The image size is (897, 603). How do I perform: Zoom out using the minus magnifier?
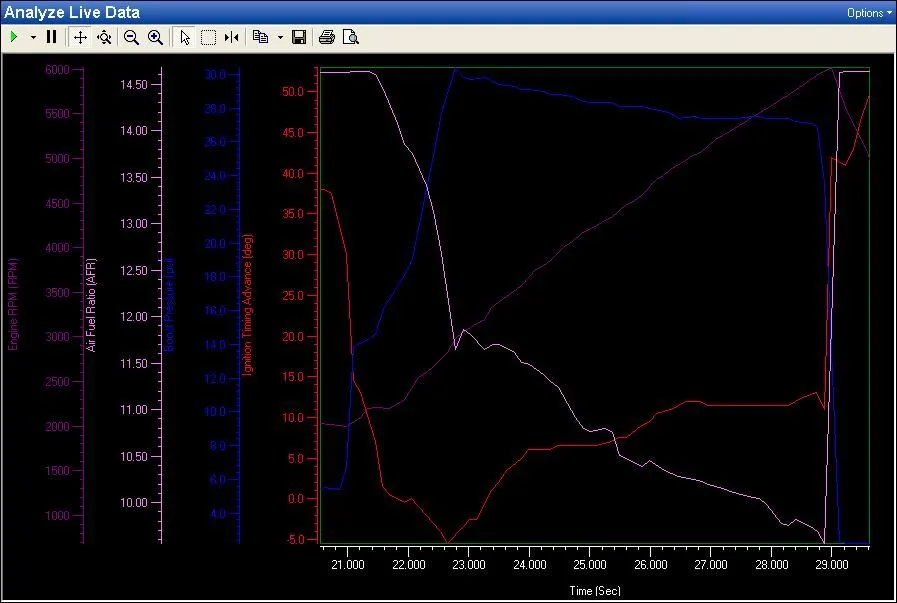(x=131, y=37)
